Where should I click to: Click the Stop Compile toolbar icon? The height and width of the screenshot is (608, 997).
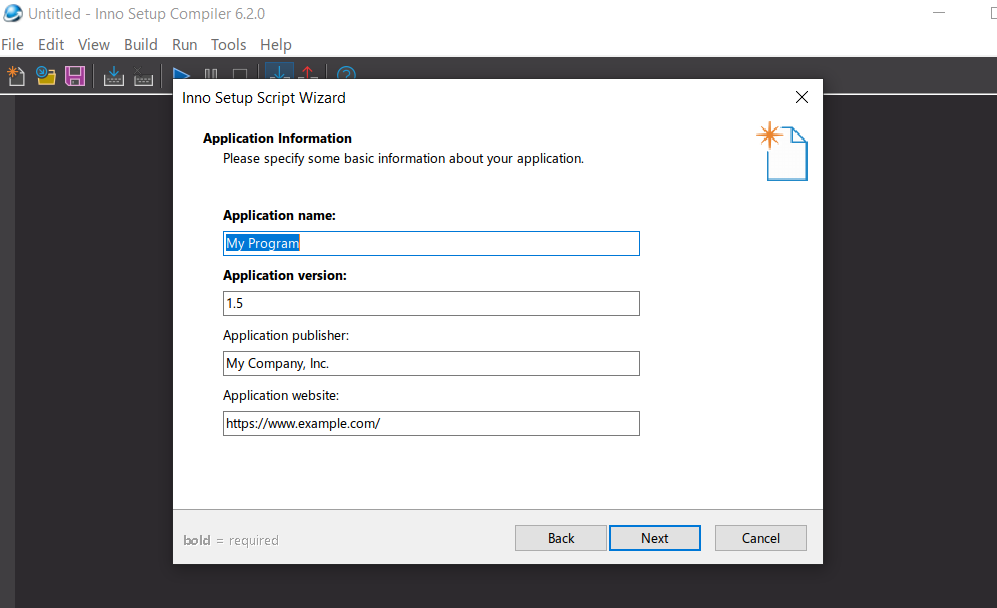(x=144, y=76)
